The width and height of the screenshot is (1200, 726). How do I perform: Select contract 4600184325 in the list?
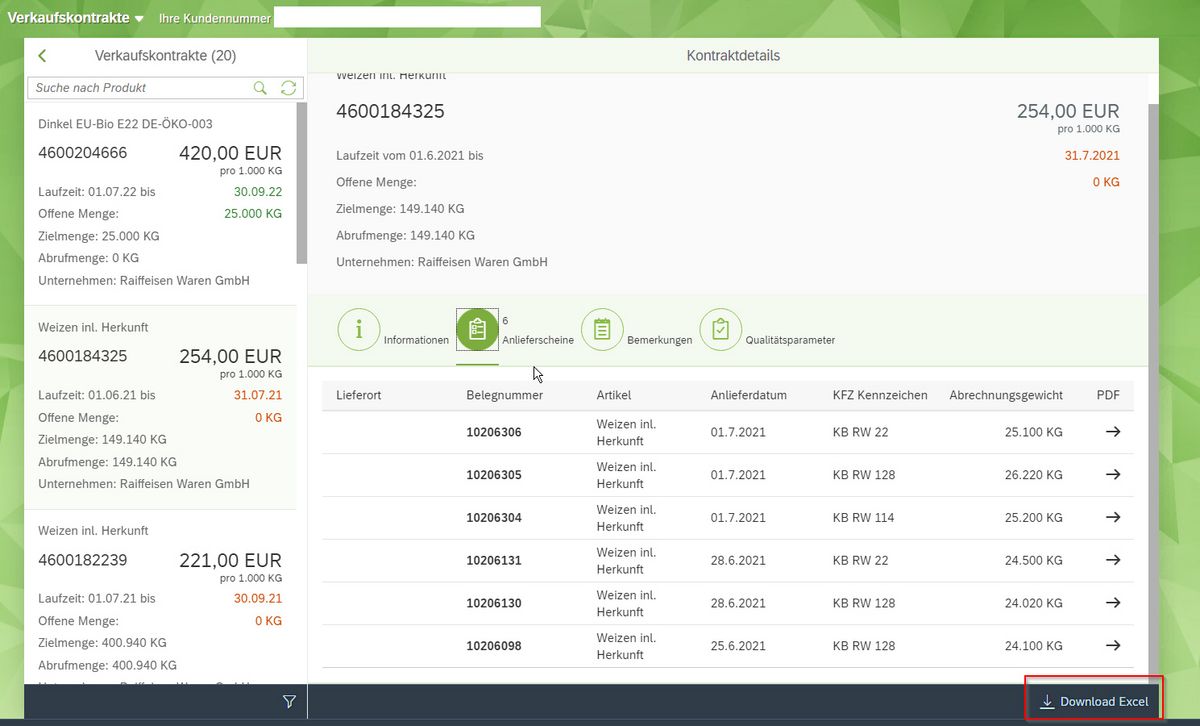click(160, 407)
